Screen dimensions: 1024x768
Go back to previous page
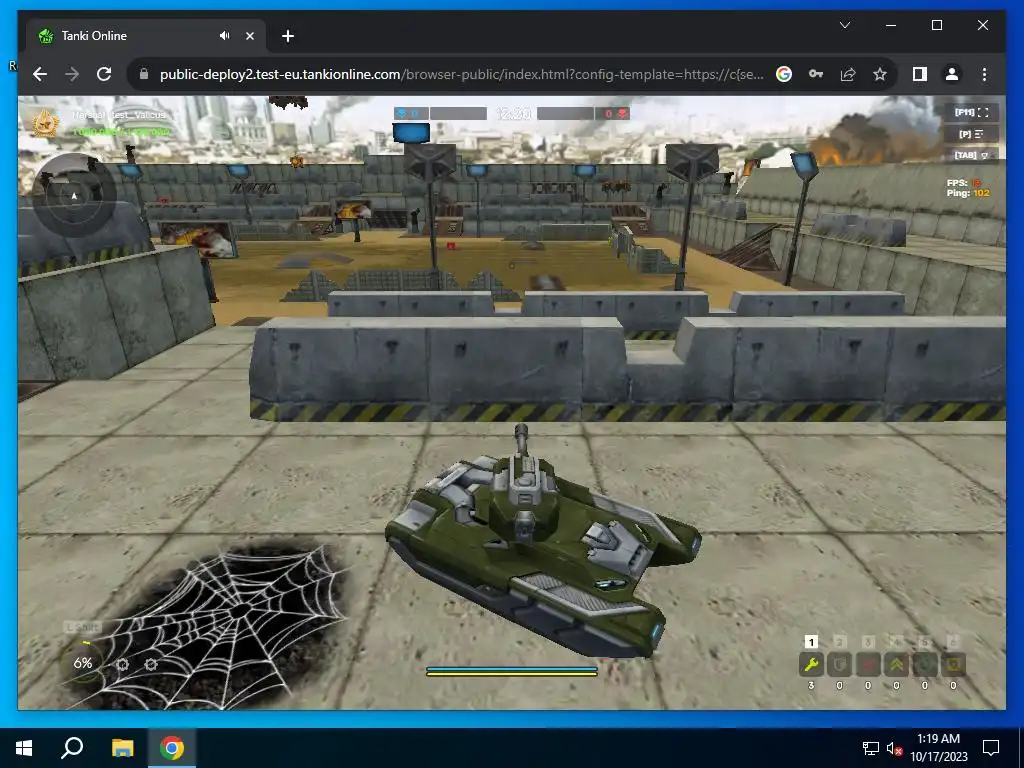(x=40, y=74)
